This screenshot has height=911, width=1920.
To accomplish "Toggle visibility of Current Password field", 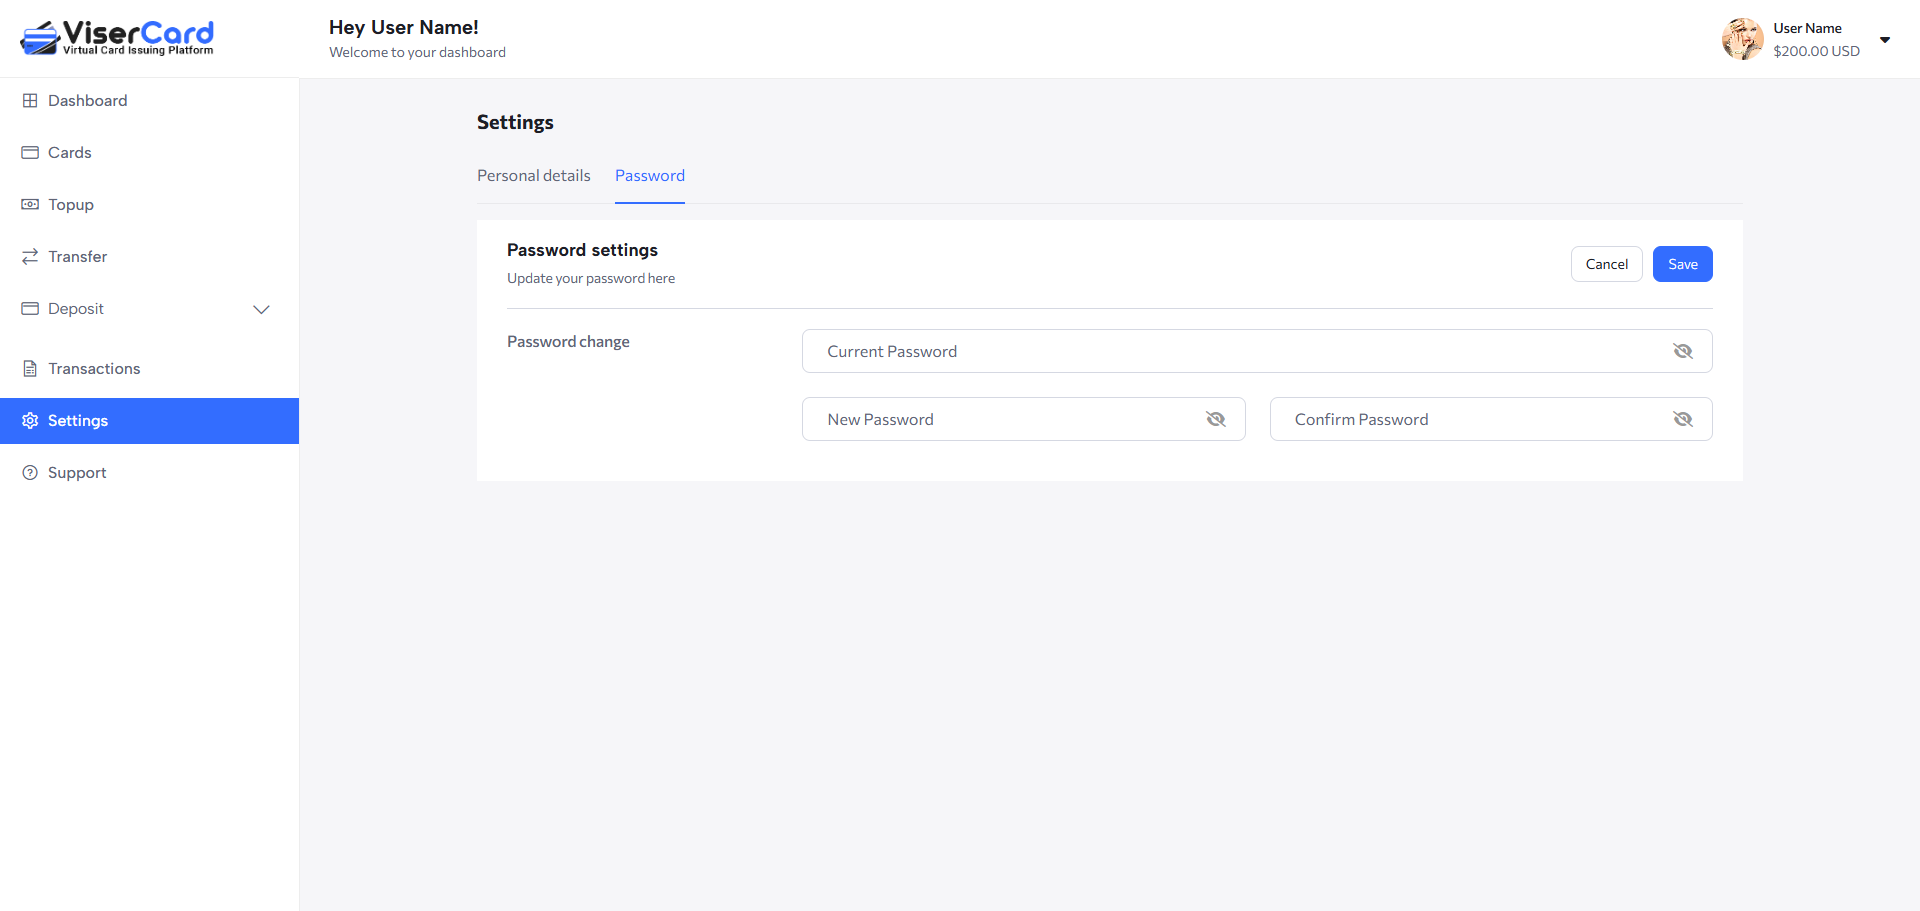I will click(x=1683, y=351).
